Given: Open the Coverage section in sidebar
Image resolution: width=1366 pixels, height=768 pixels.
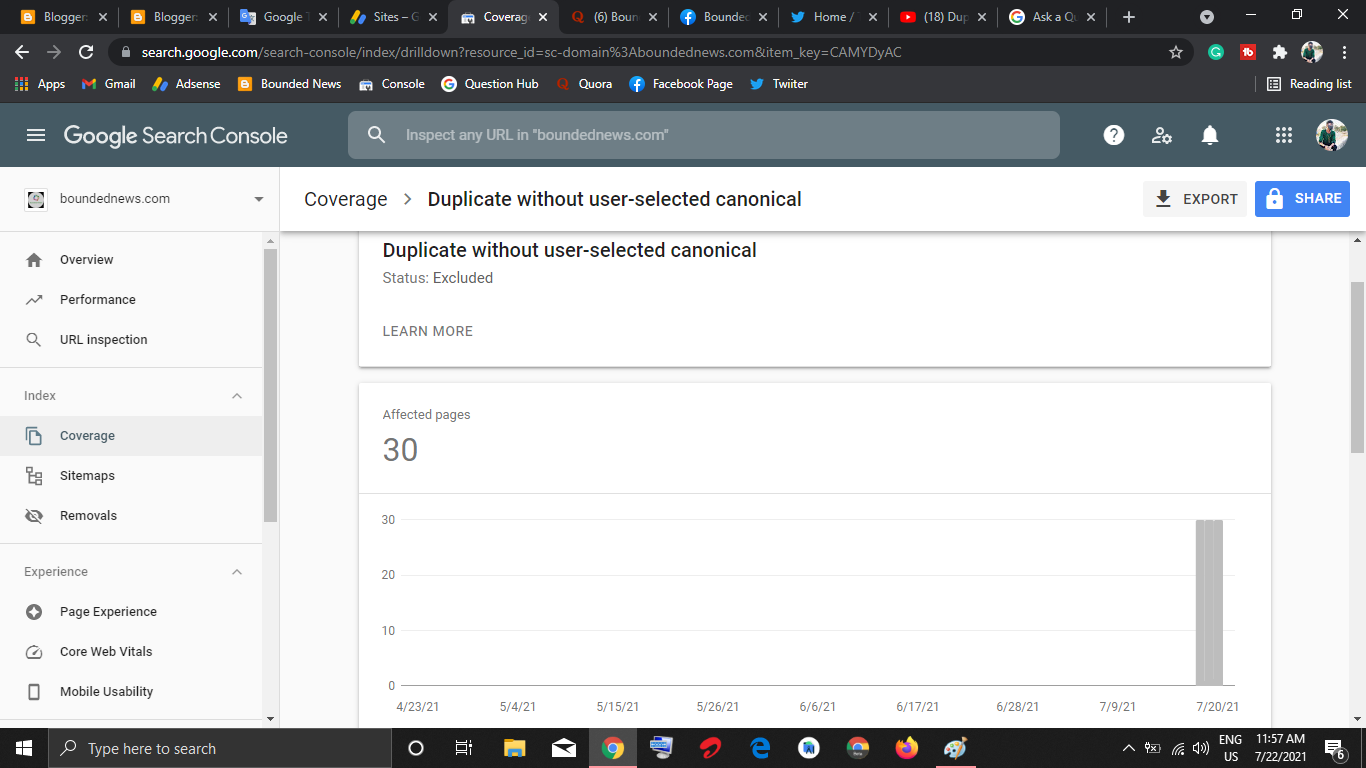Looking at the screenshot, I should tap(88, 435).
